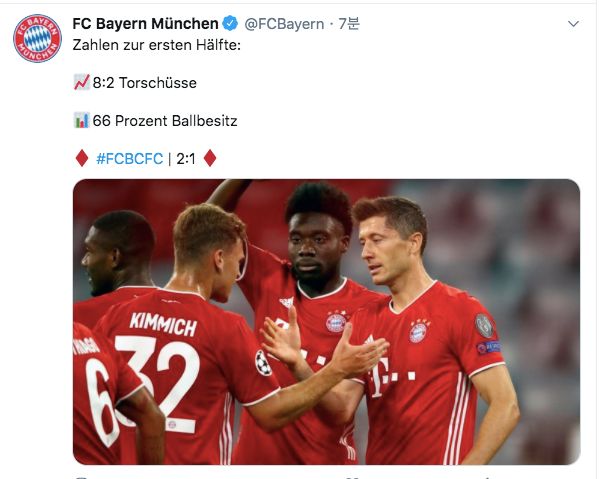The height and width of the screenshot is (479, 599).
Task: Open the tweet timestamp 7분
Action: [349, 24]
